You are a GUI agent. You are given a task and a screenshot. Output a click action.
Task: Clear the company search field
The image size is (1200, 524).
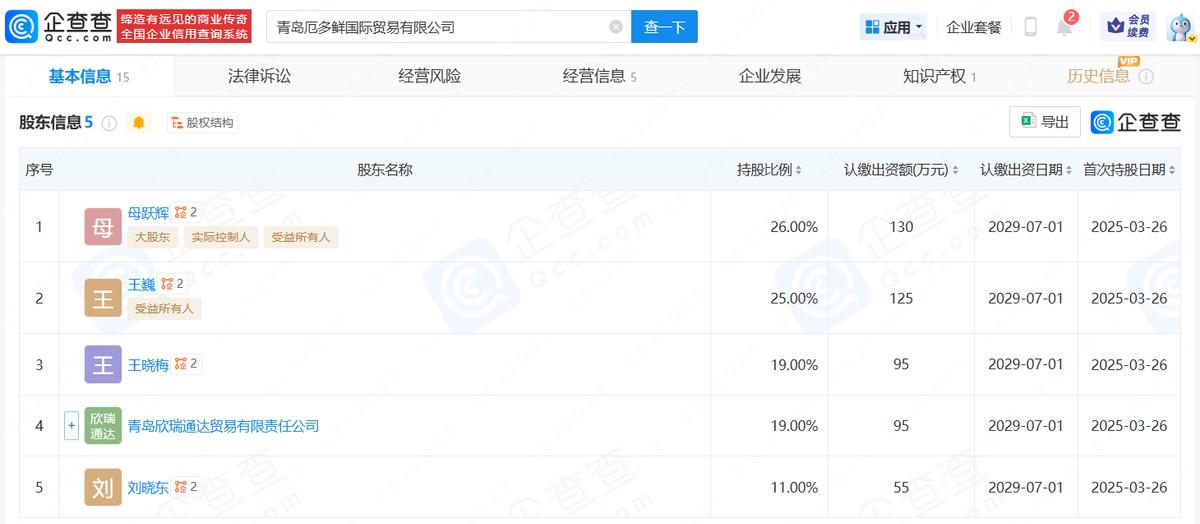(x=616, y=27)
